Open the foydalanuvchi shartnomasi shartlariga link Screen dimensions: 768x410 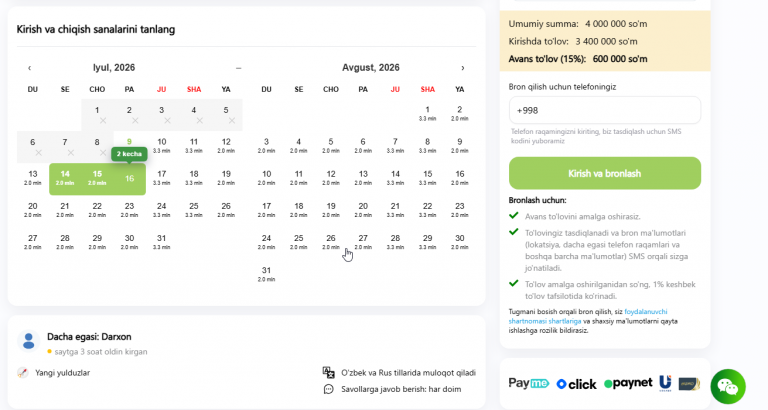[588, 316]
